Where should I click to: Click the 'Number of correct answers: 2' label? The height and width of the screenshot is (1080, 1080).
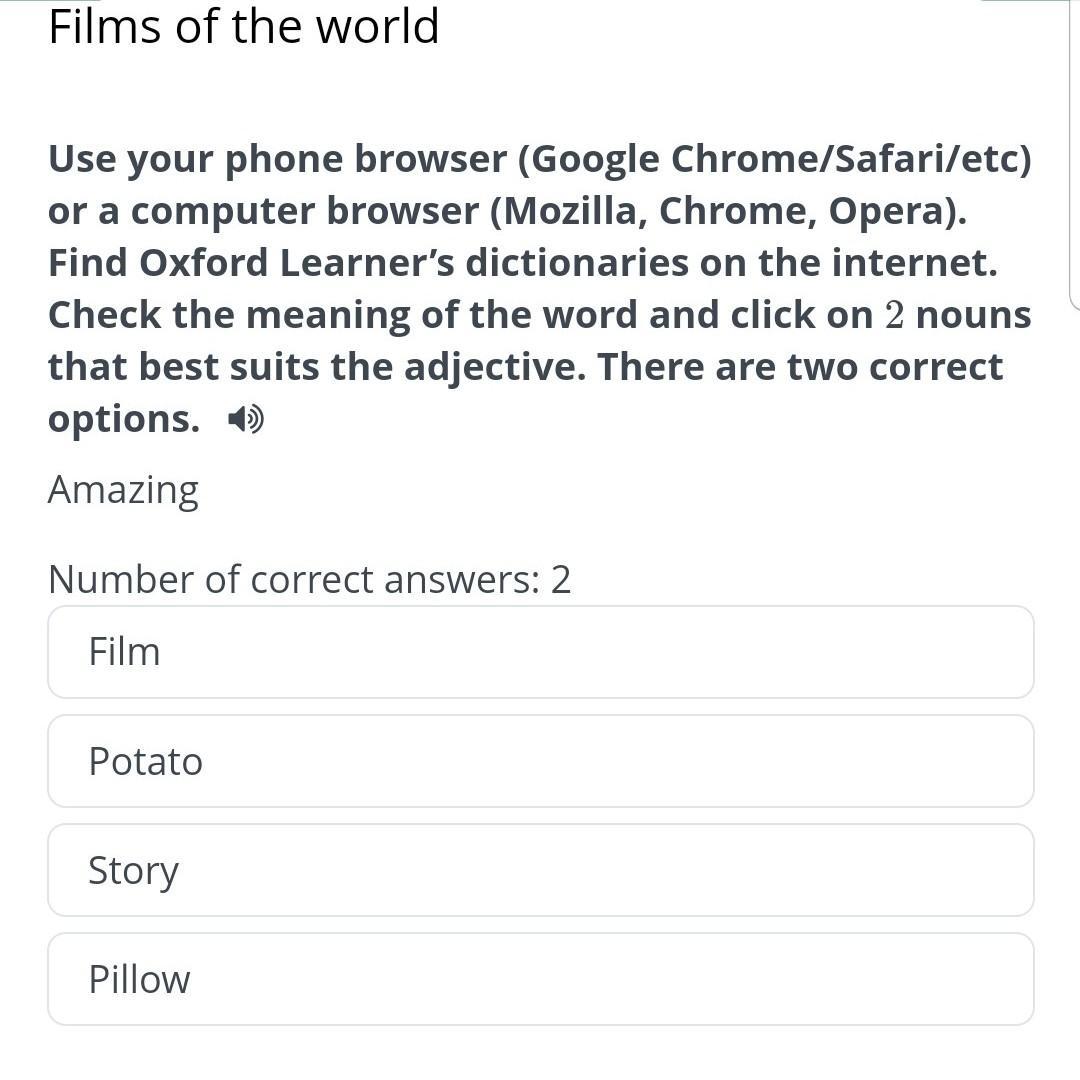[309, 580]
